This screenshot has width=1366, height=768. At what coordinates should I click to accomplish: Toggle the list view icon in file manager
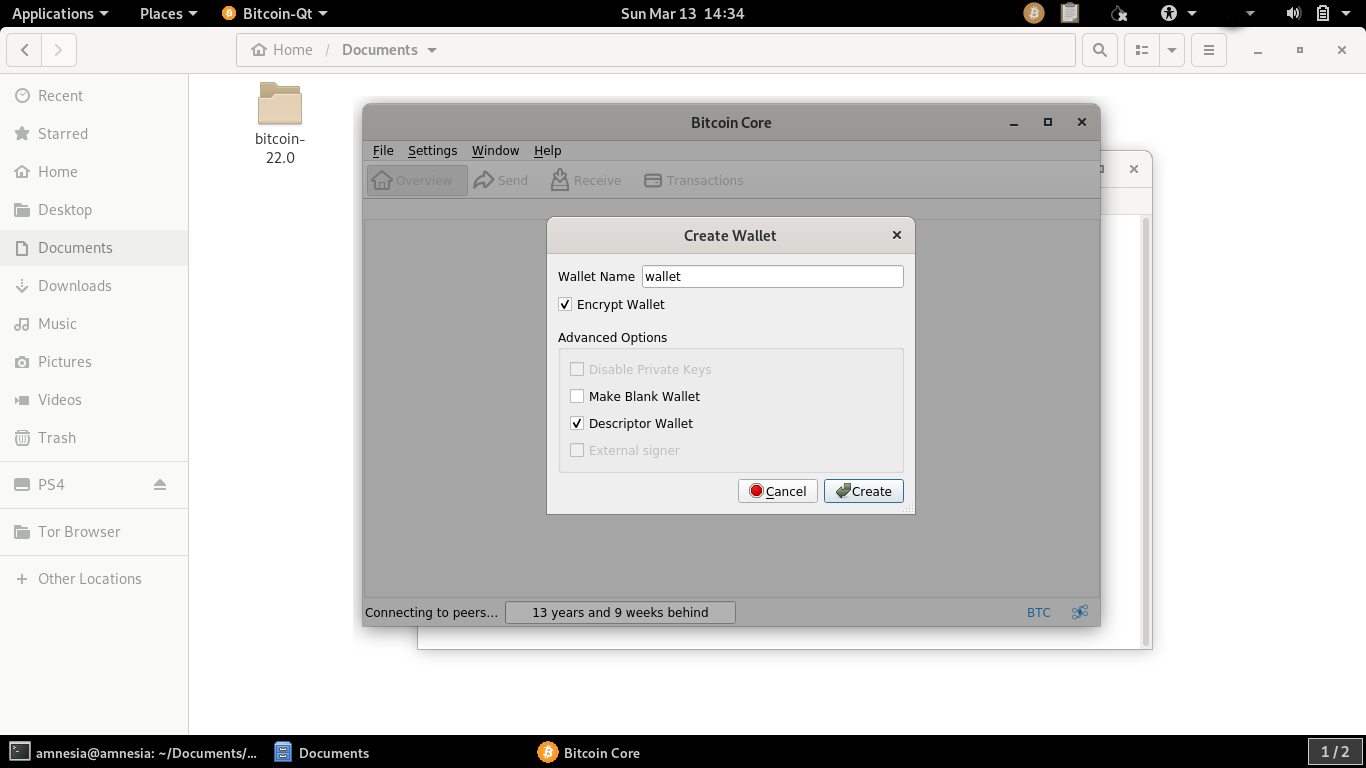[1141, 49]
